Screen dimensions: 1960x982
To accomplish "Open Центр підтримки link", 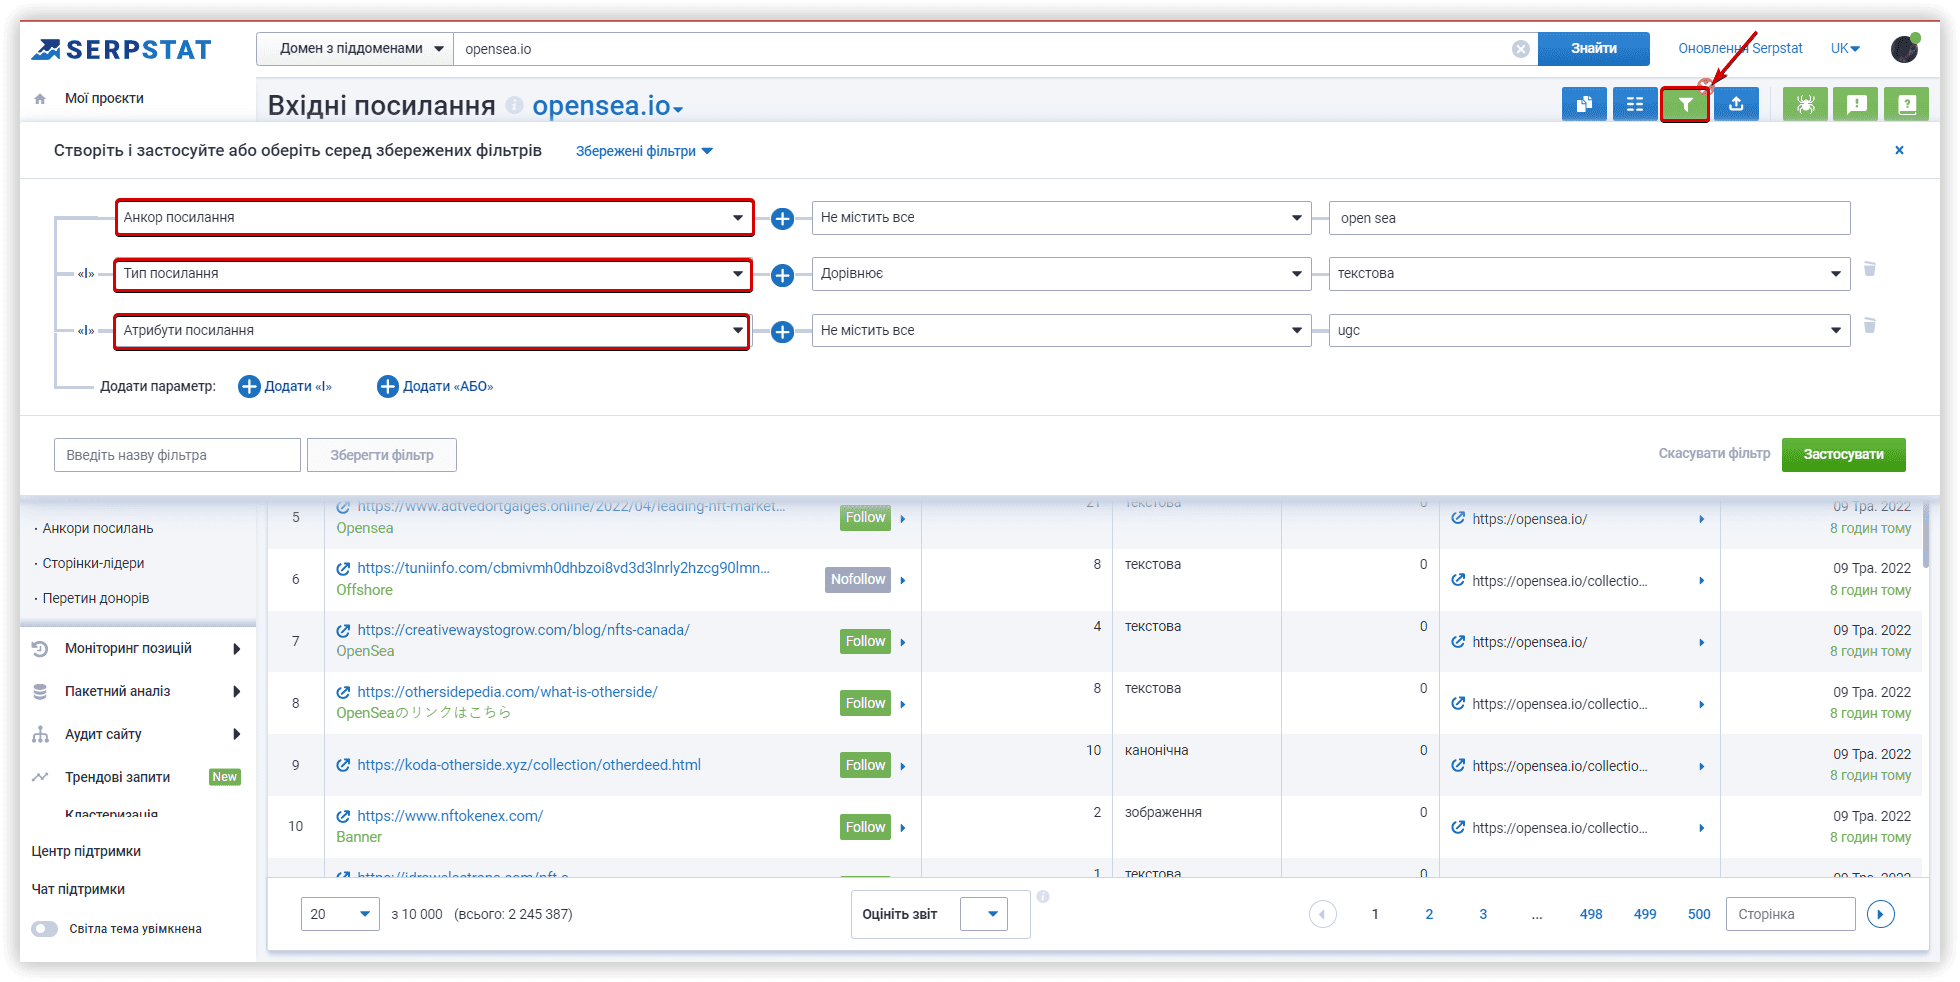I will tap(86, 851).
